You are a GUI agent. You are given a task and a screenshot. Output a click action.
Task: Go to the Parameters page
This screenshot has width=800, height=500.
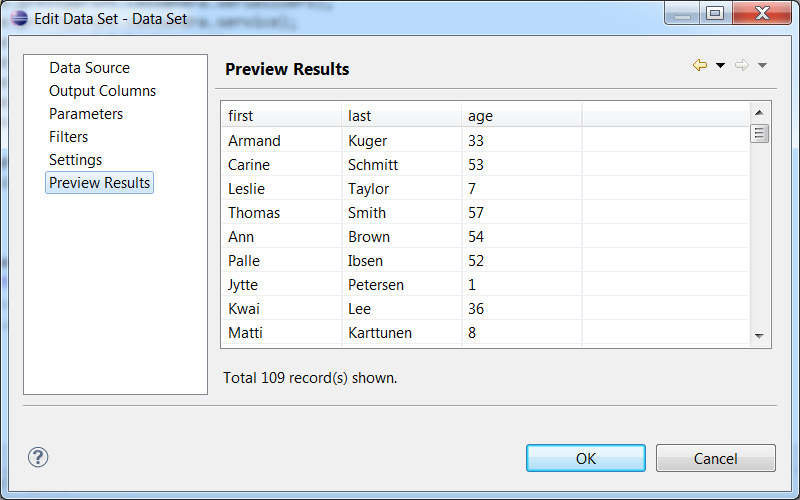pyautogui.click(x=86, y=114)
